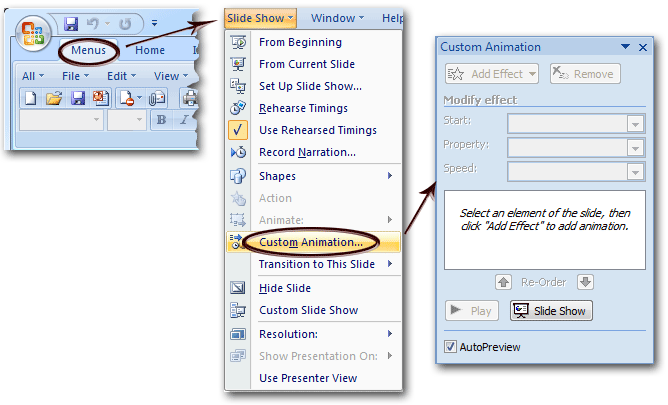Open the Start dropdown in Modify effect
This screenshot has width=668, height=405.
[634, 123]
